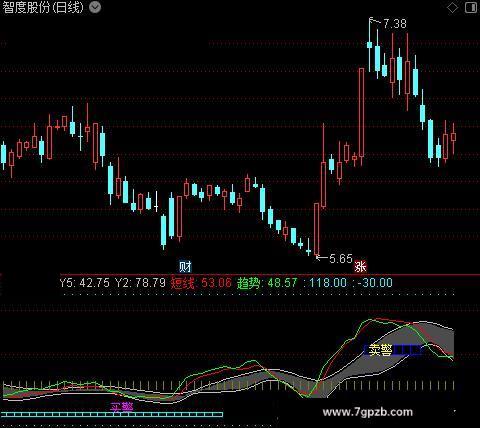Click the cyan dashed buy-signal bar
Screen dimensions: 480x428
(112, 414)
